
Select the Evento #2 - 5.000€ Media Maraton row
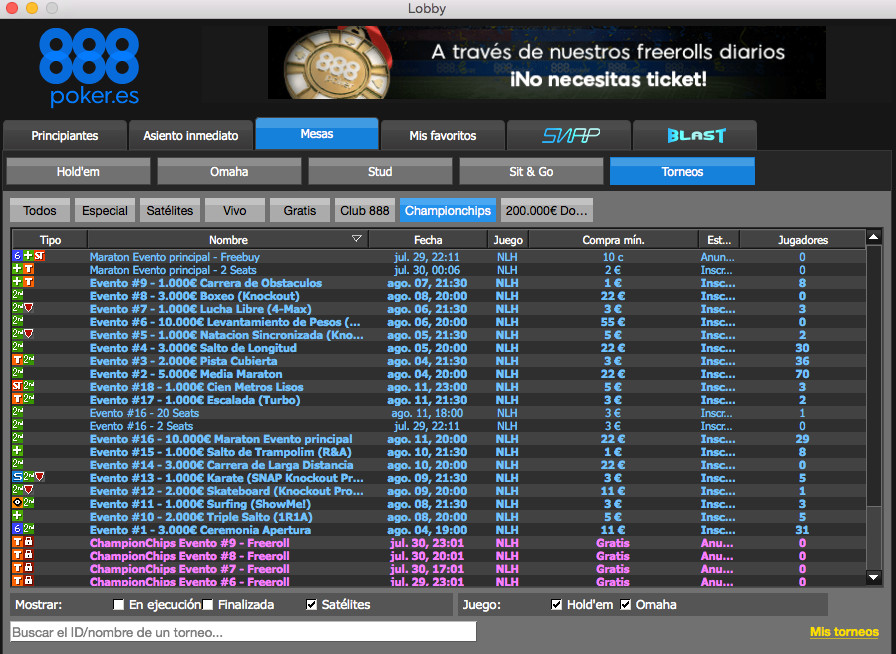click(x=438, y=373)
